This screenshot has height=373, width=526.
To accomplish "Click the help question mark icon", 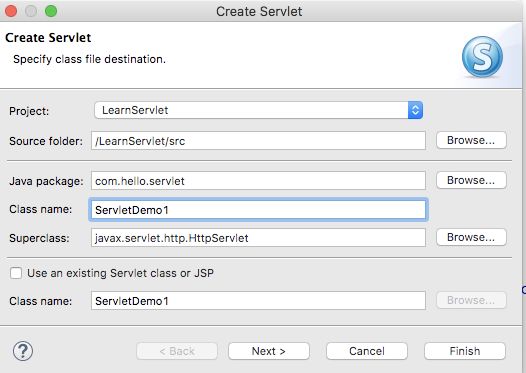I will 23,351.
